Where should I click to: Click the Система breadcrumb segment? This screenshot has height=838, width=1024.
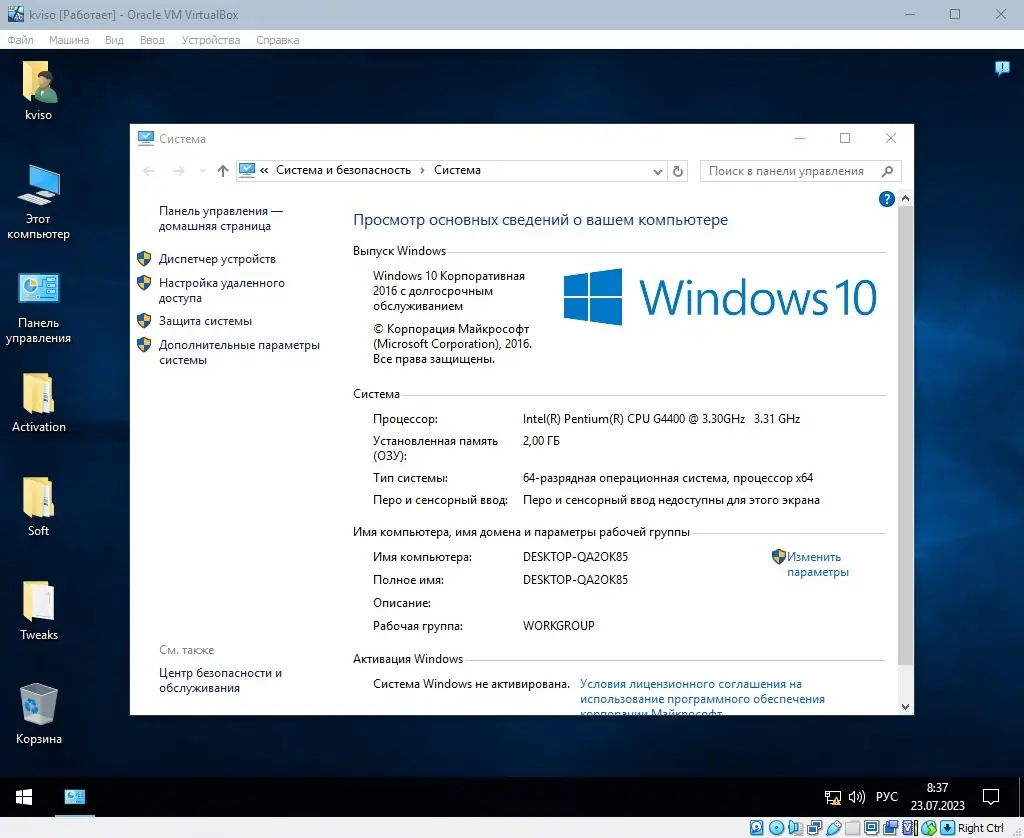click(x=457, y=170)
